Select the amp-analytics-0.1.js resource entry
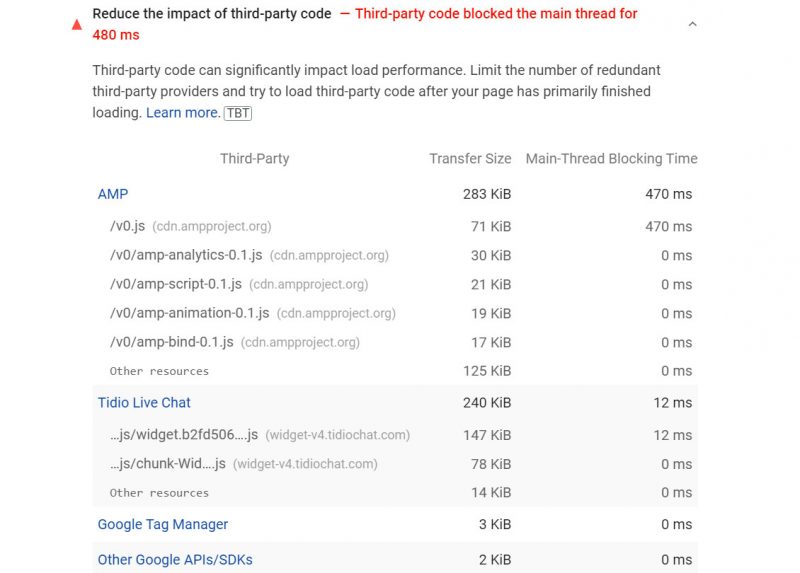Viewport: 800px width, 573px height. click(186, 256)
